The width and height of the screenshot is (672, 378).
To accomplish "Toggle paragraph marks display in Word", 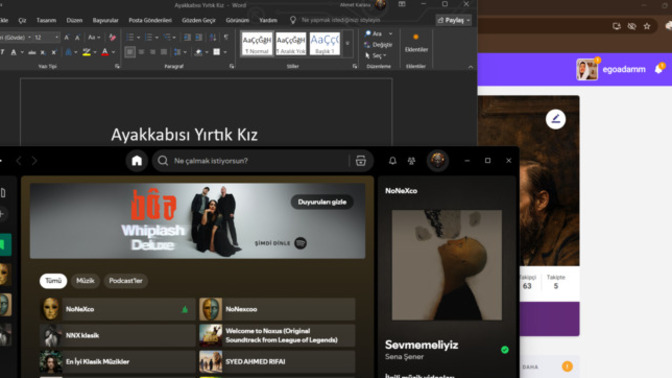I will (226, 38).
